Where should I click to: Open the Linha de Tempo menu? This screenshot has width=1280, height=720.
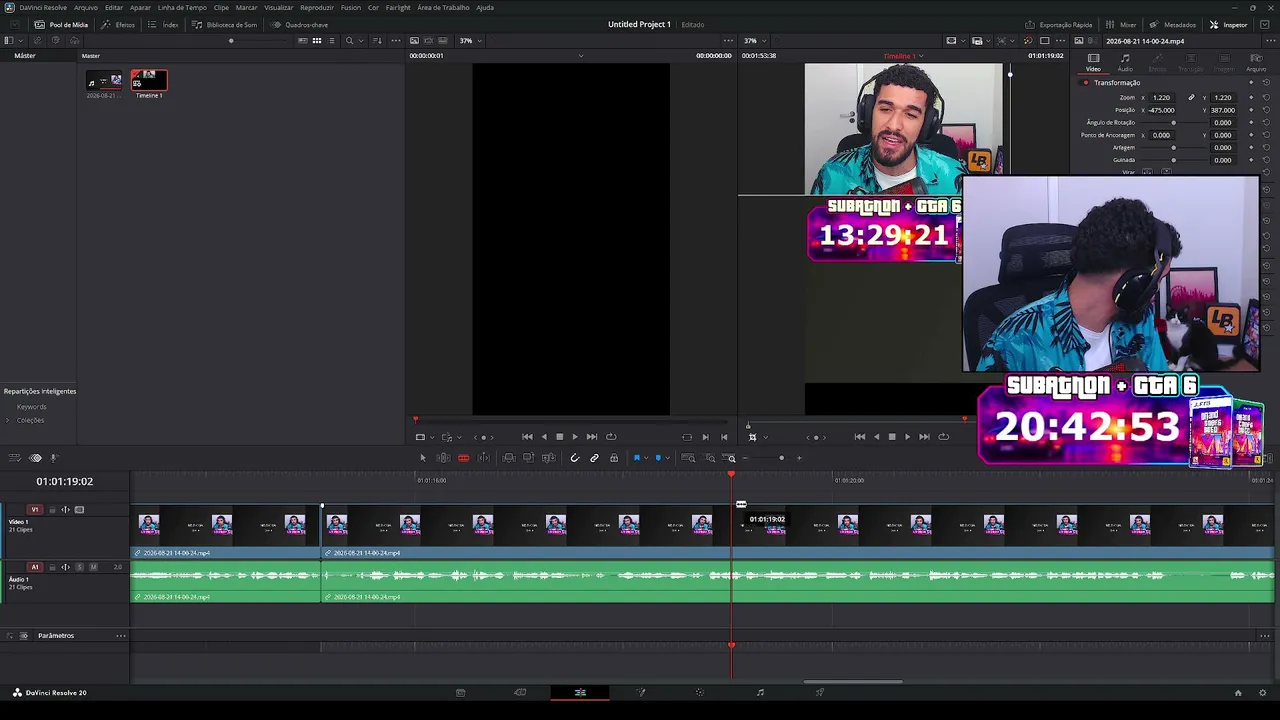click(182, 7)
